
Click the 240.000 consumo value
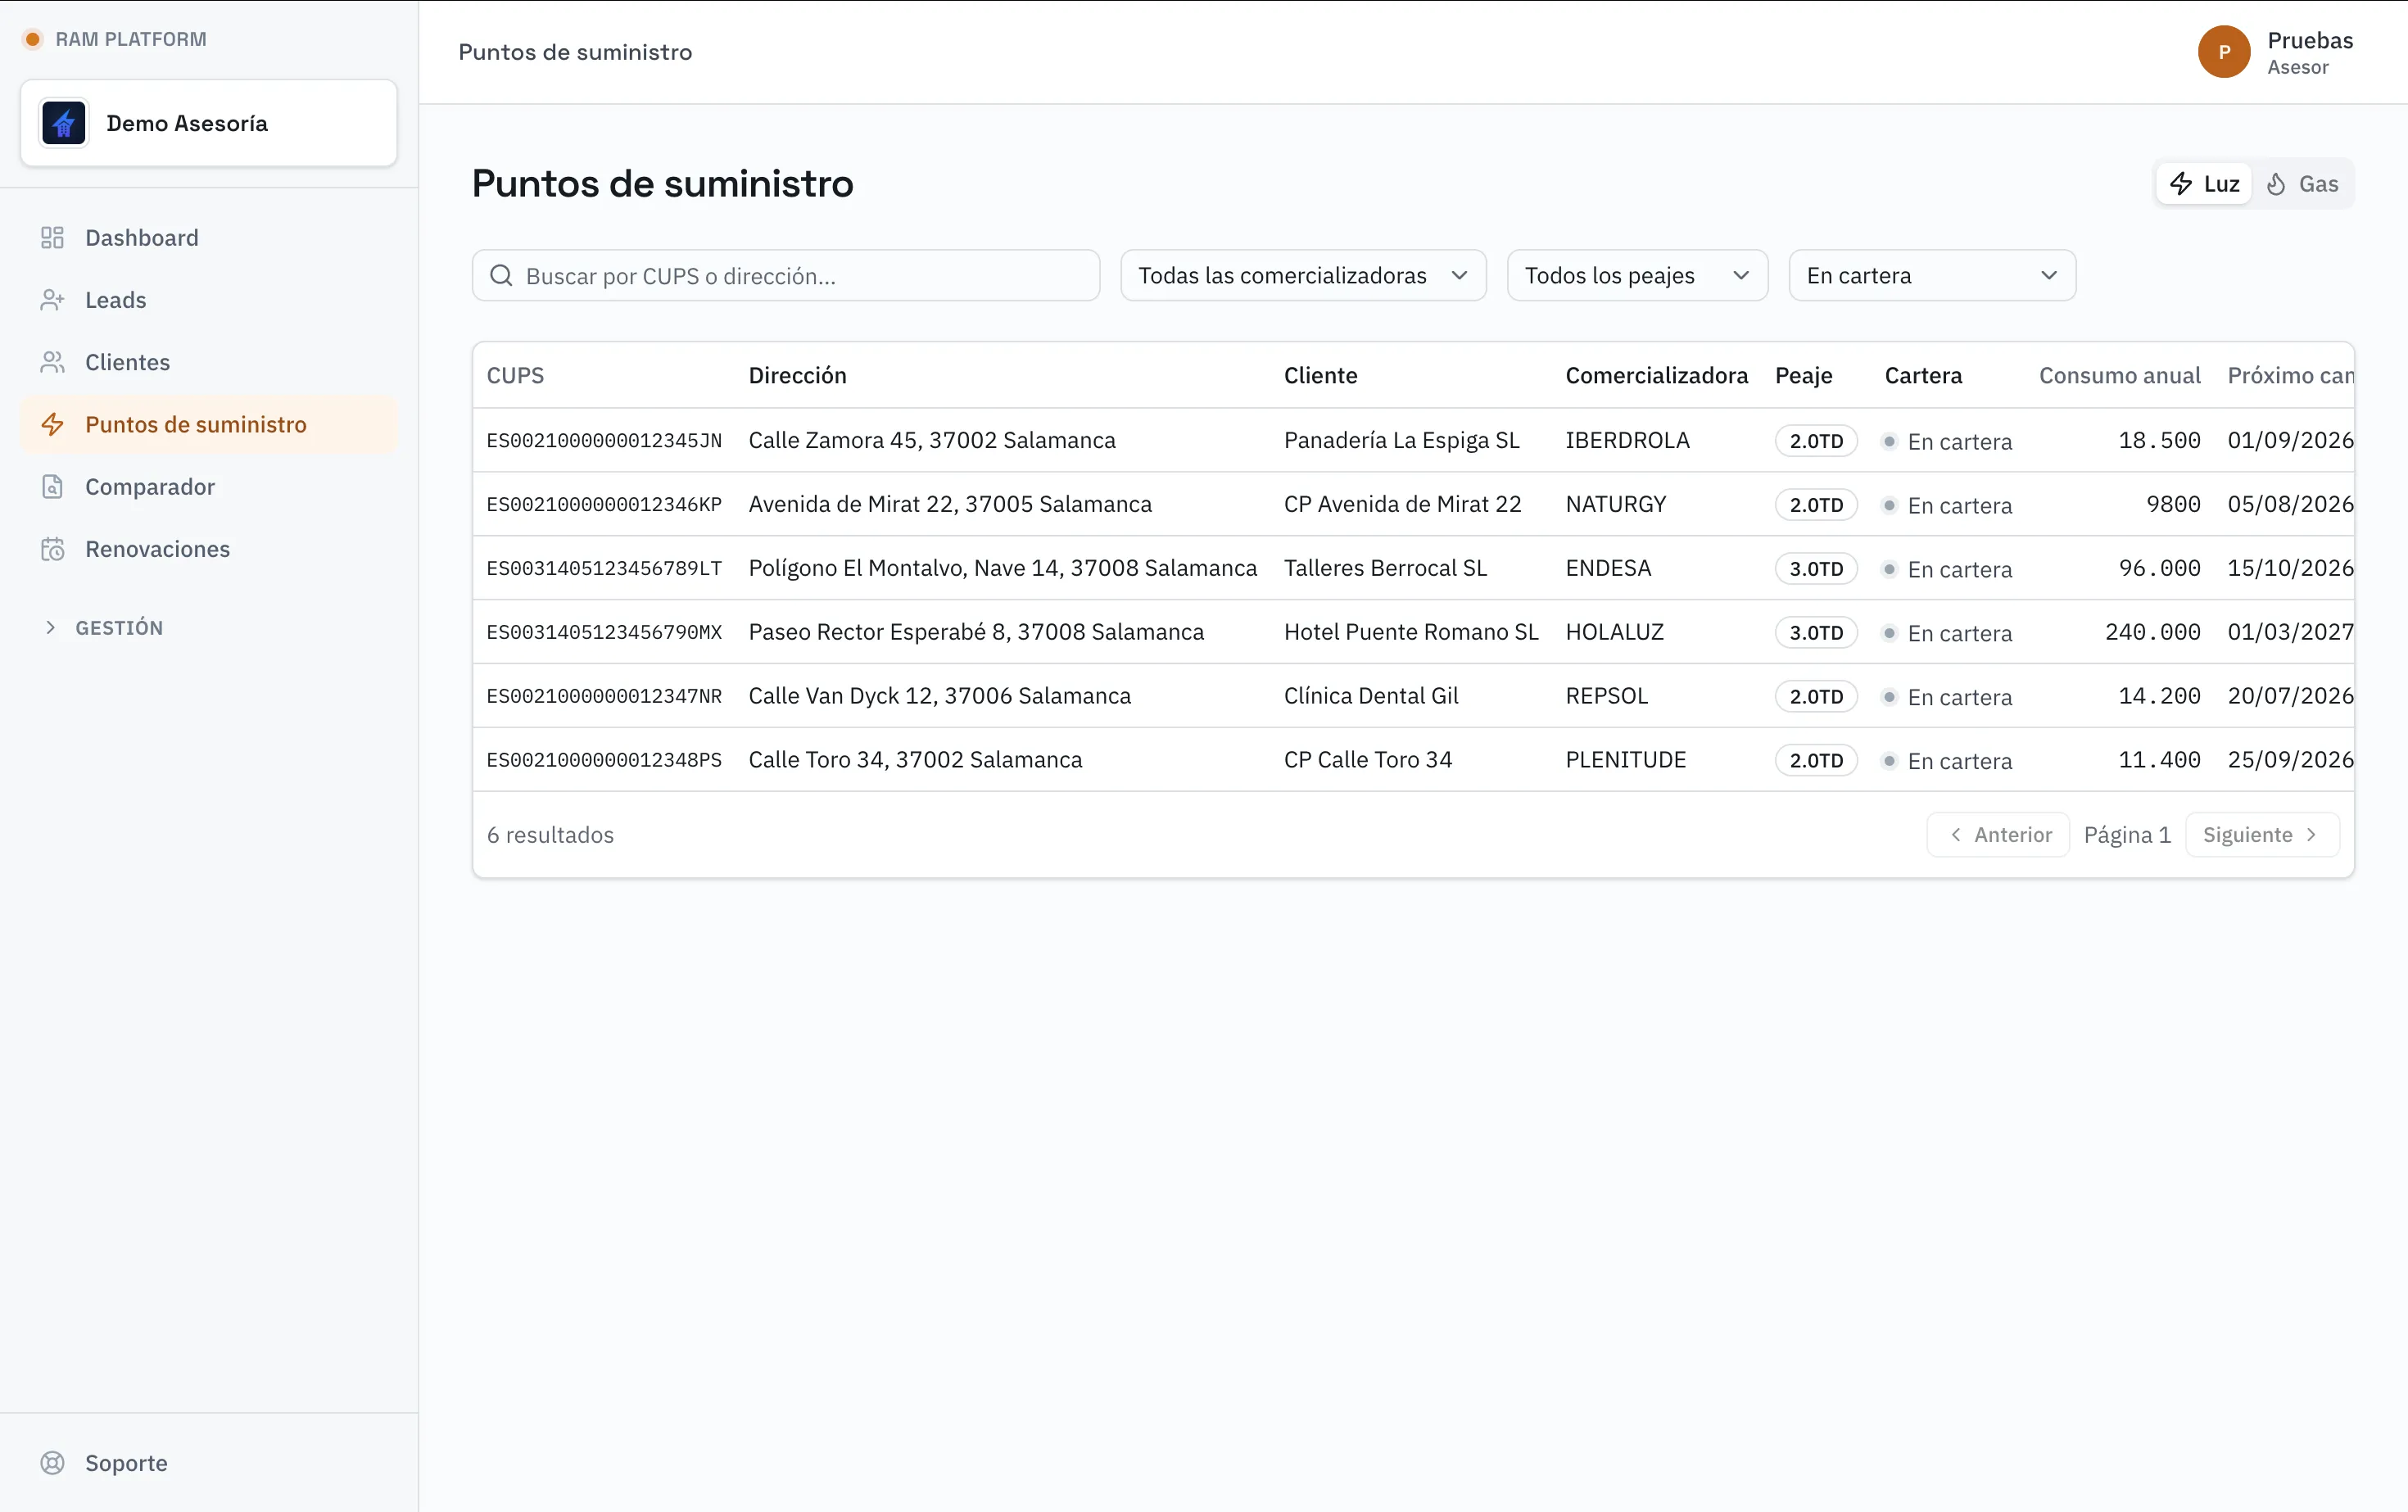pyautogui.click(x=2152, y=633)
